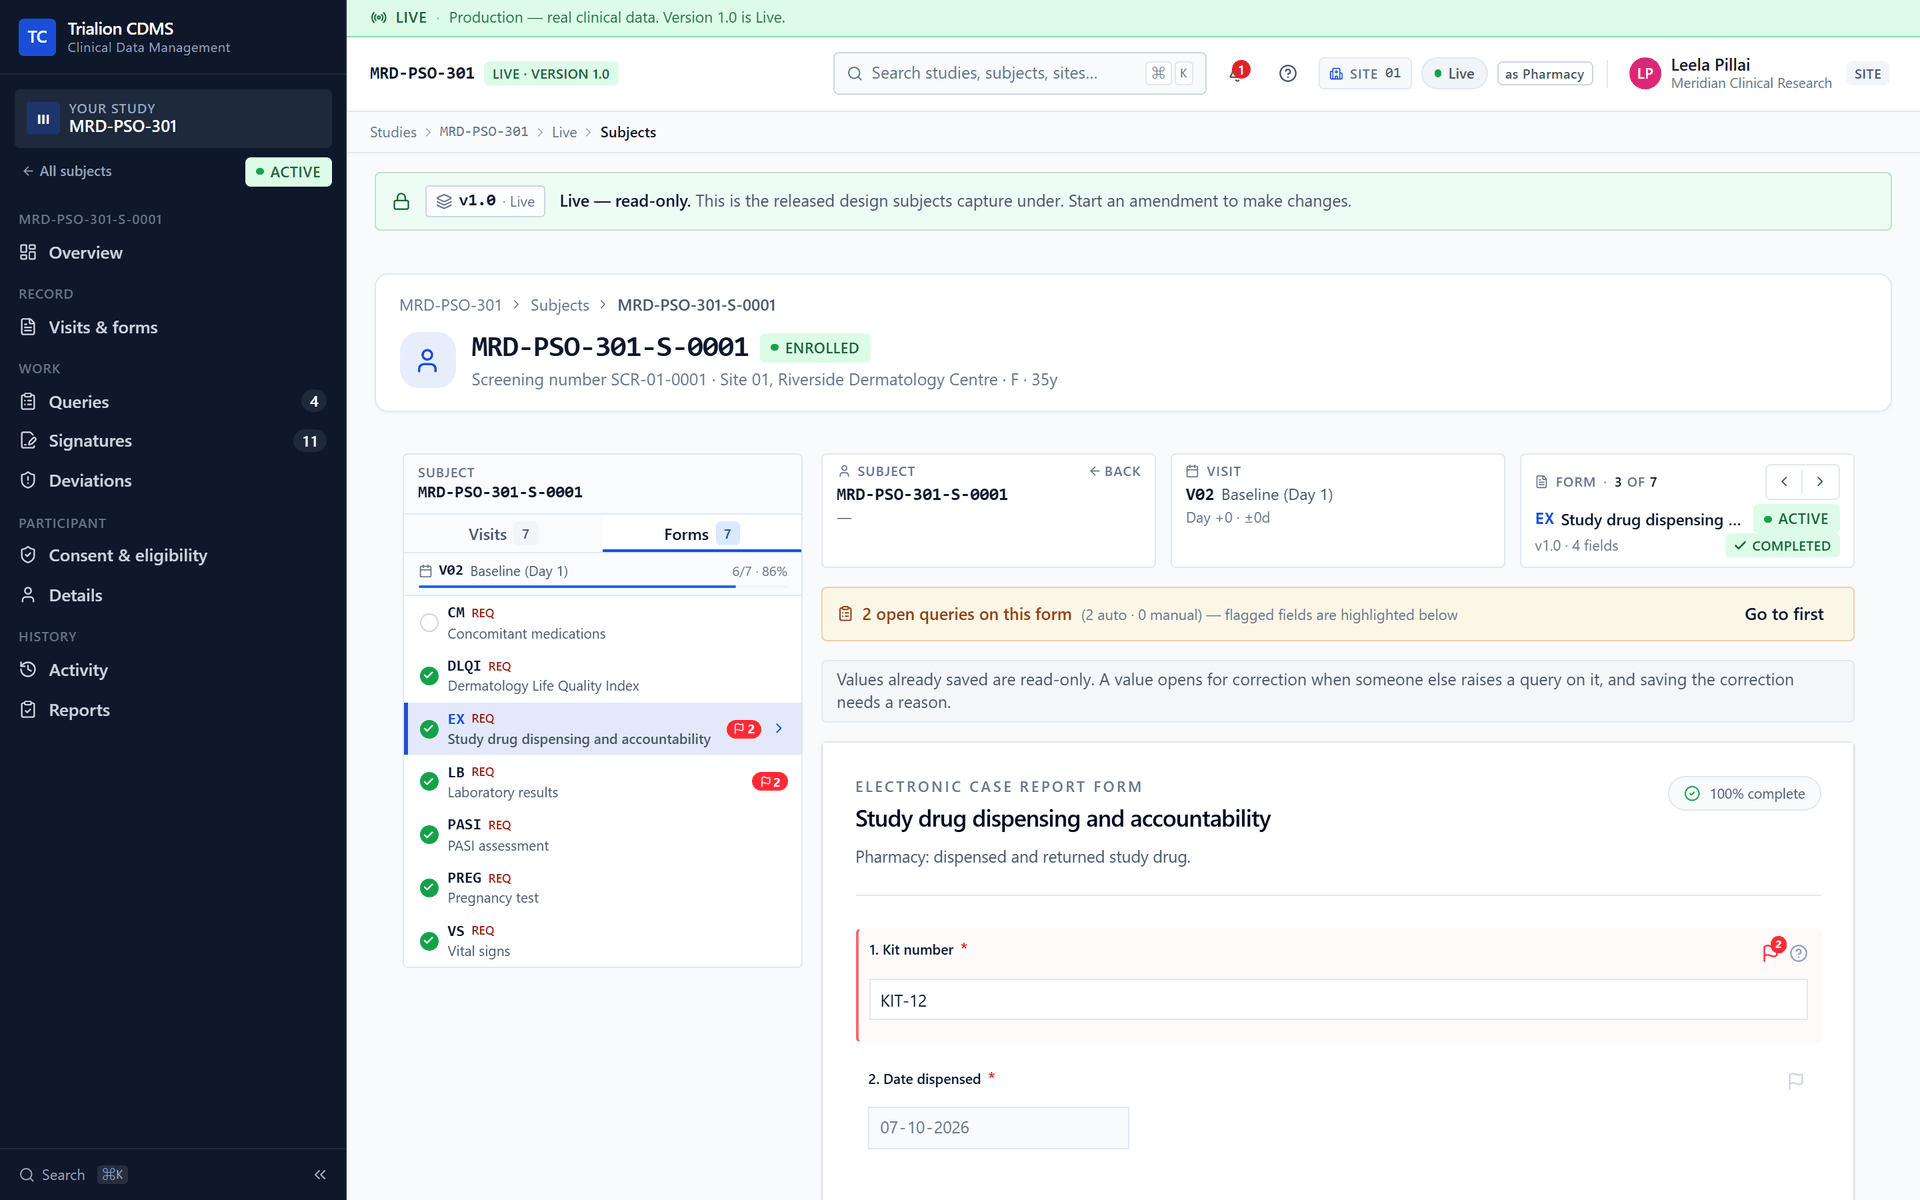Click the Back link in subject card

(x=1114, y=471)
